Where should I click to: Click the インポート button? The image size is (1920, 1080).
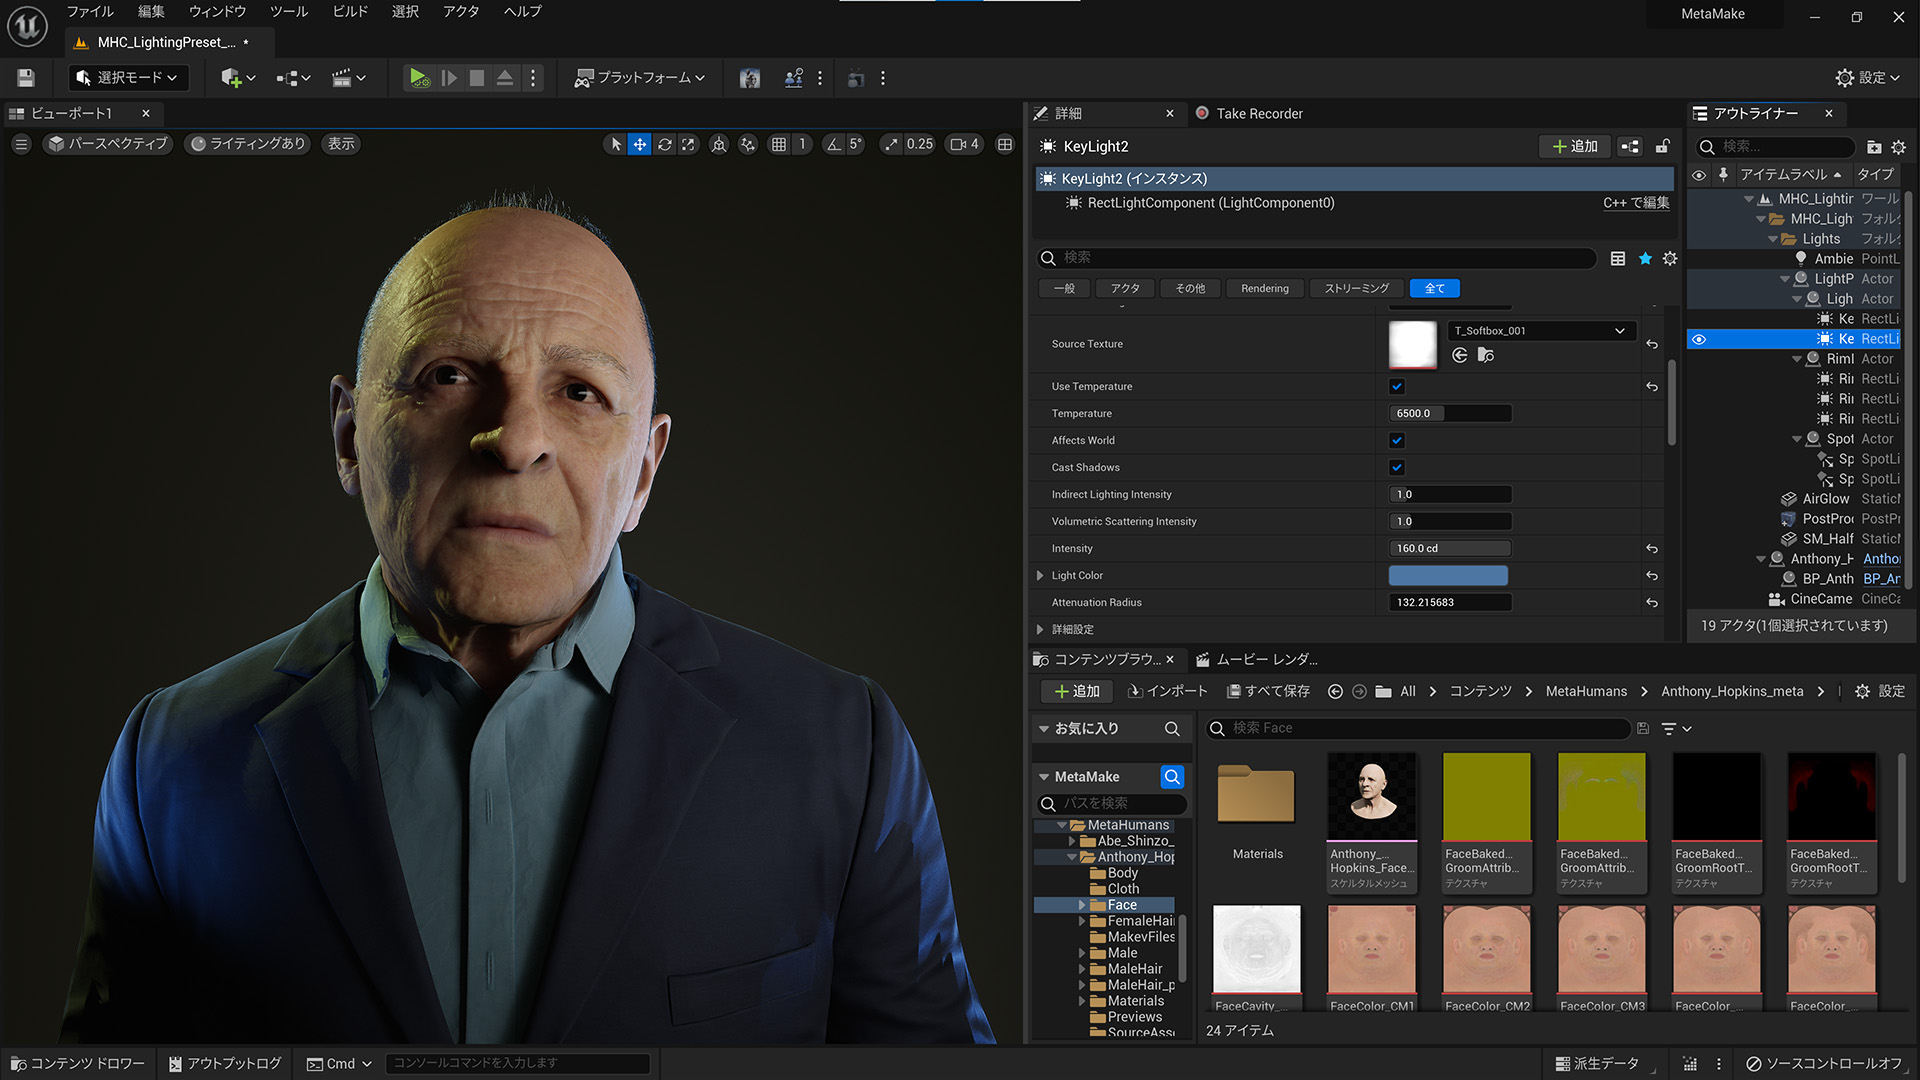[1167, 691]
